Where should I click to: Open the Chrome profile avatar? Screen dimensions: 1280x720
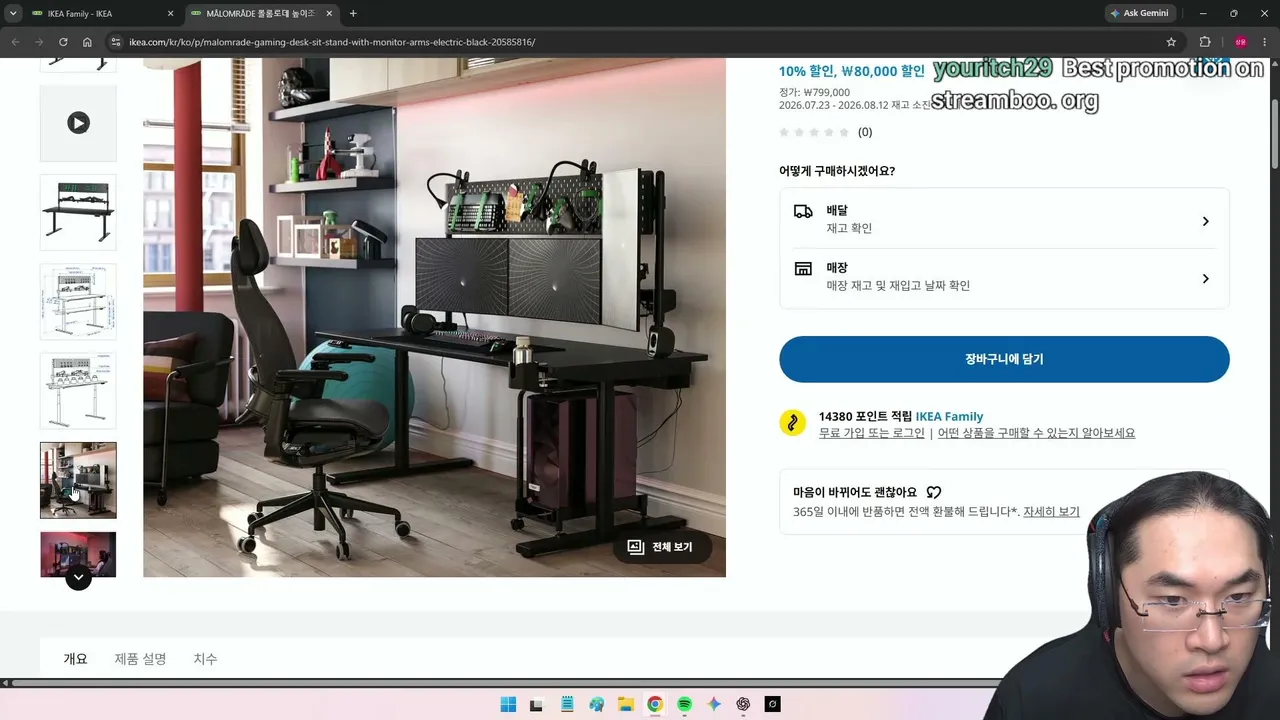(1240, 42)
